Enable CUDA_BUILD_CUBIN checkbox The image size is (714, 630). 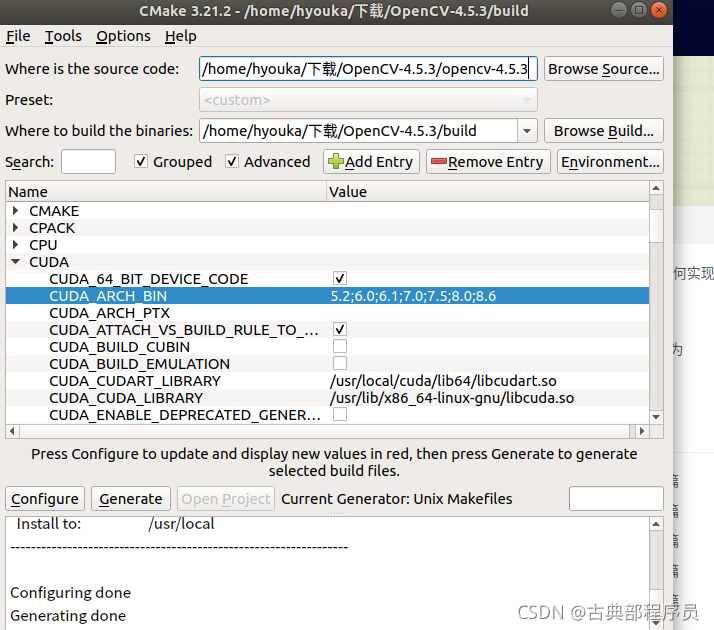coord(340,346)
